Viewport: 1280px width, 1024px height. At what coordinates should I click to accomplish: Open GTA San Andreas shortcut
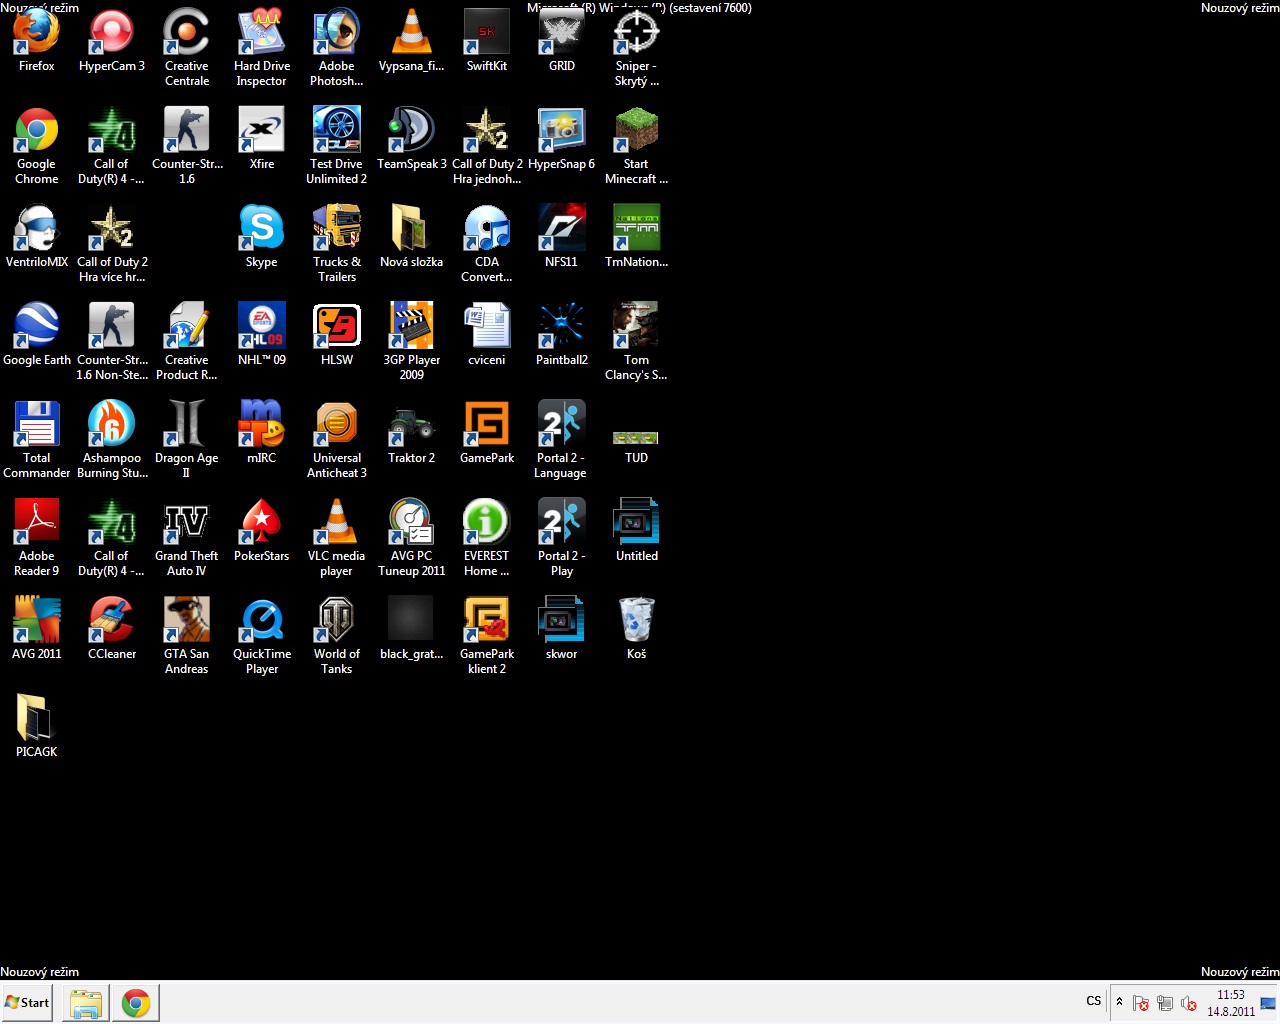click(187, 636)
